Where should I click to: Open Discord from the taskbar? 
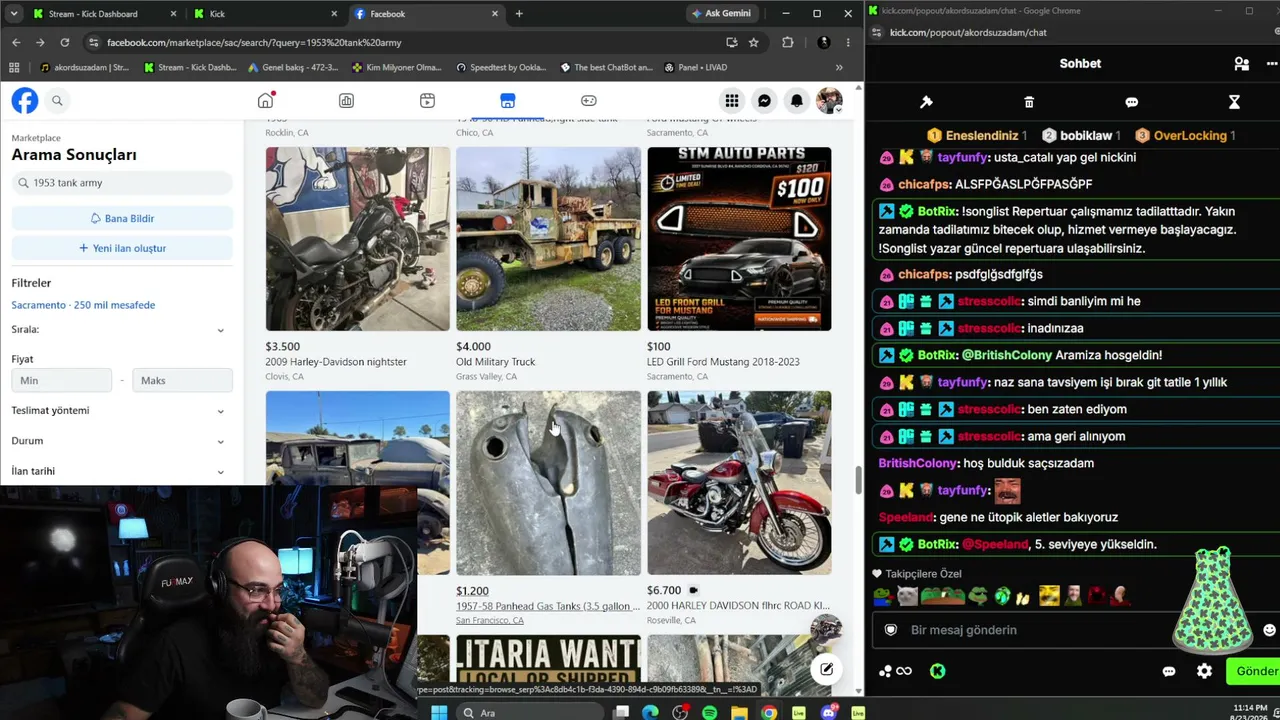(x=829, y=713)
